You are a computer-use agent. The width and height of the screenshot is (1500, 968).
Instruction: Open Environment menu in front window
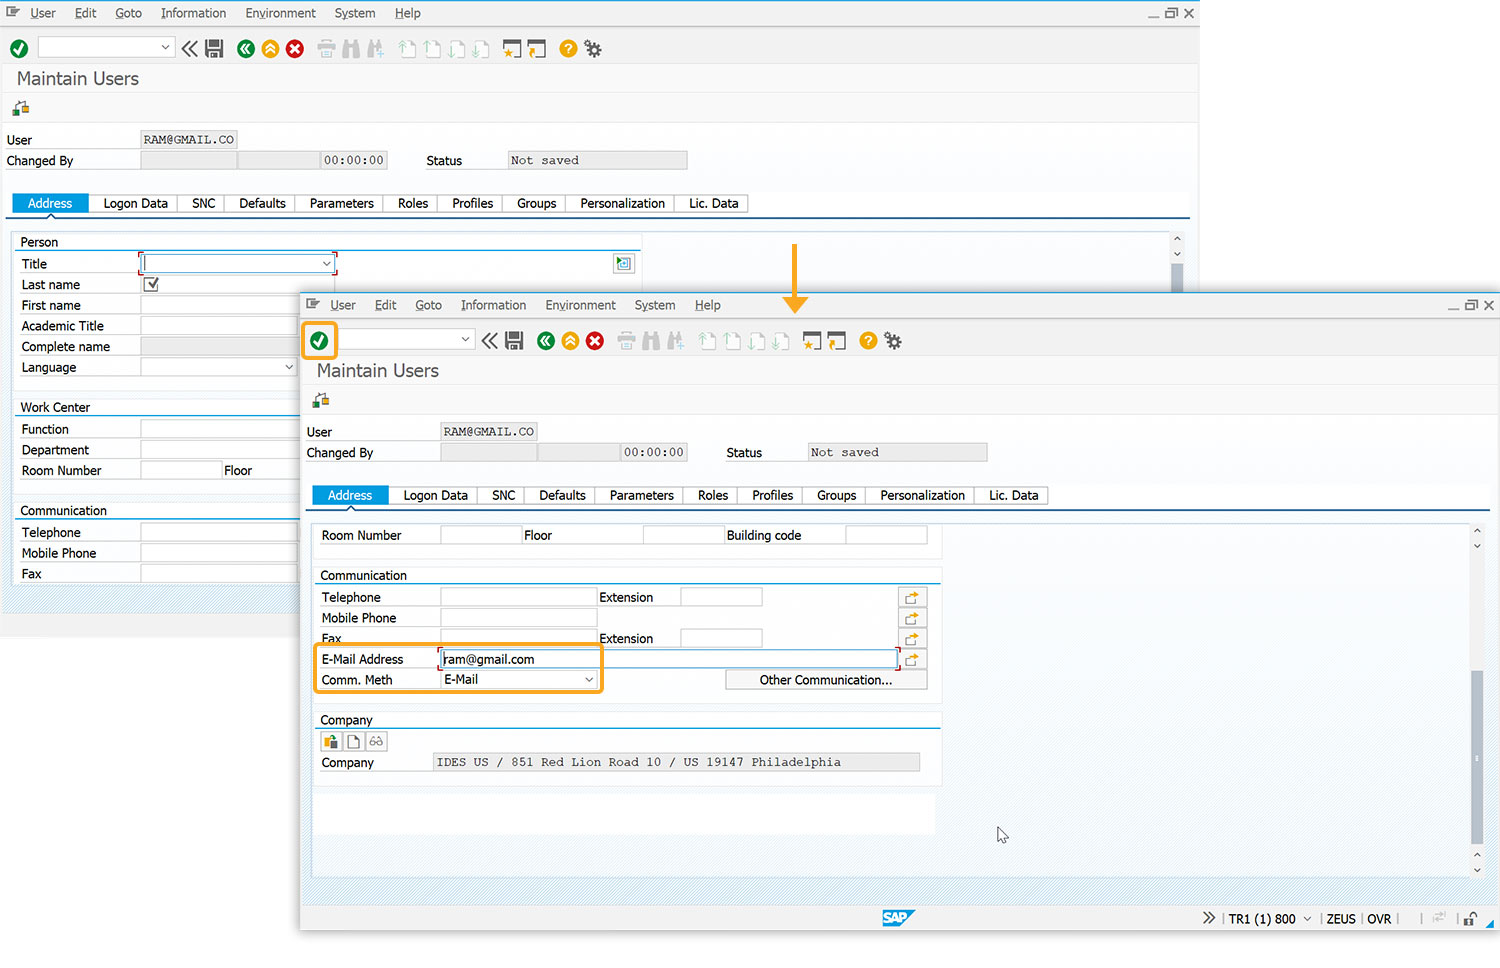click(580, 306)
